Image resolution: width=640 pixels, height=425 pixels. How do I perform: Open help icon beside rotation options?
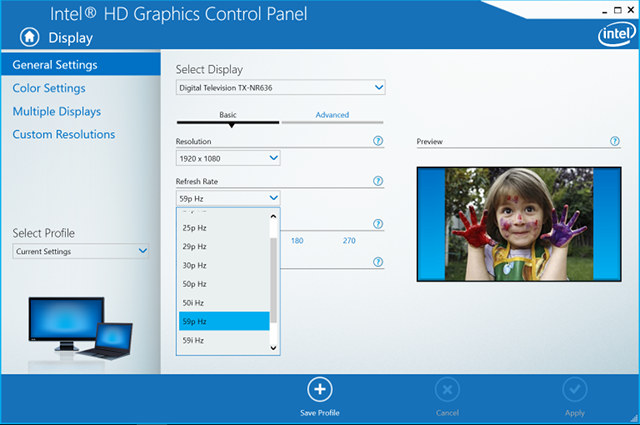coord(378,224)
